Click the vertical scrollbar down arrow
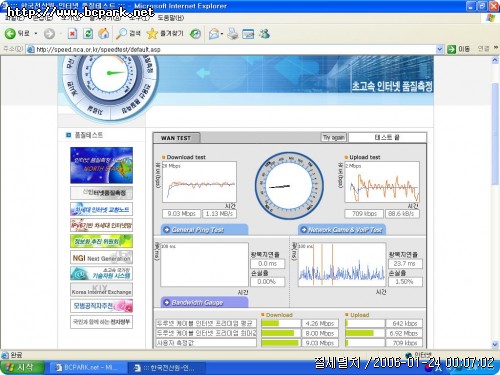Image resolution: width=500 pixels, height=375 pixels. (495, 344)
